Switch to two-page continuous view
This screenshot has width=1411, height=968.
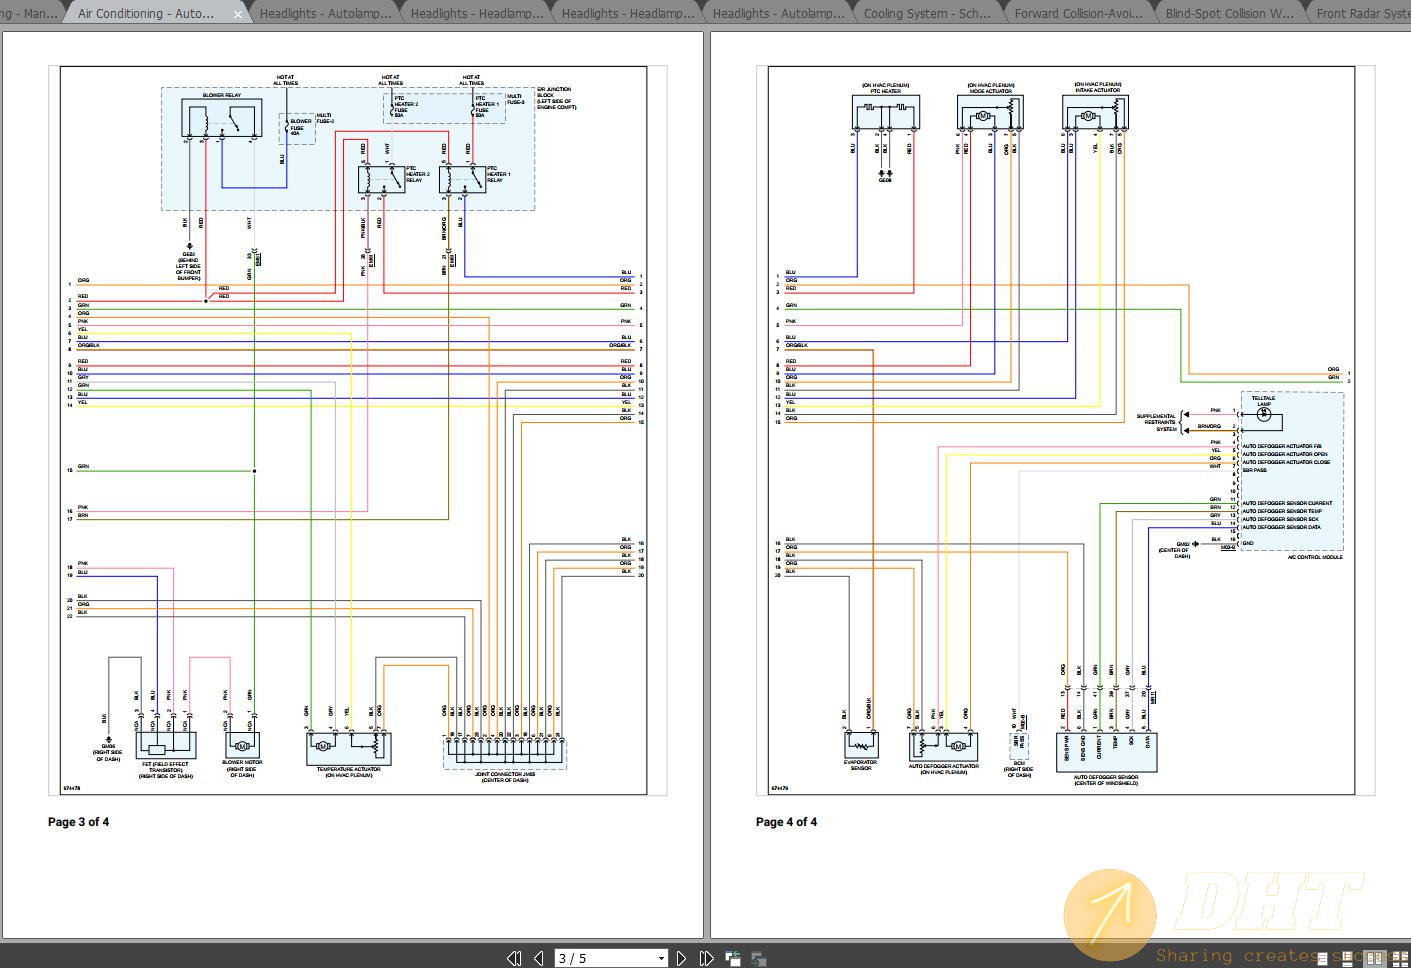[1399, 958]
